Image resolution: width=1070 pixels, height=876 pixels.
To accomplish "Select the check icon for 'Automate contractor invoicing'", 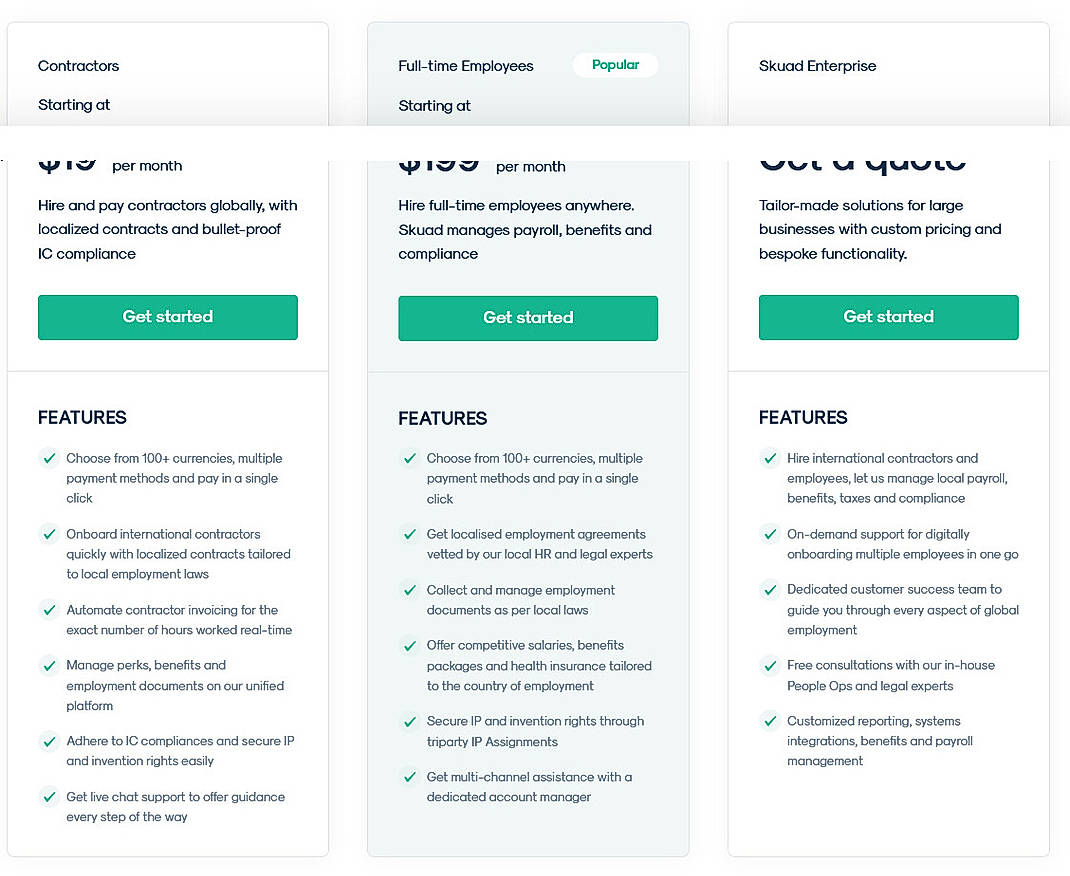I will click(x=49, y=610).
